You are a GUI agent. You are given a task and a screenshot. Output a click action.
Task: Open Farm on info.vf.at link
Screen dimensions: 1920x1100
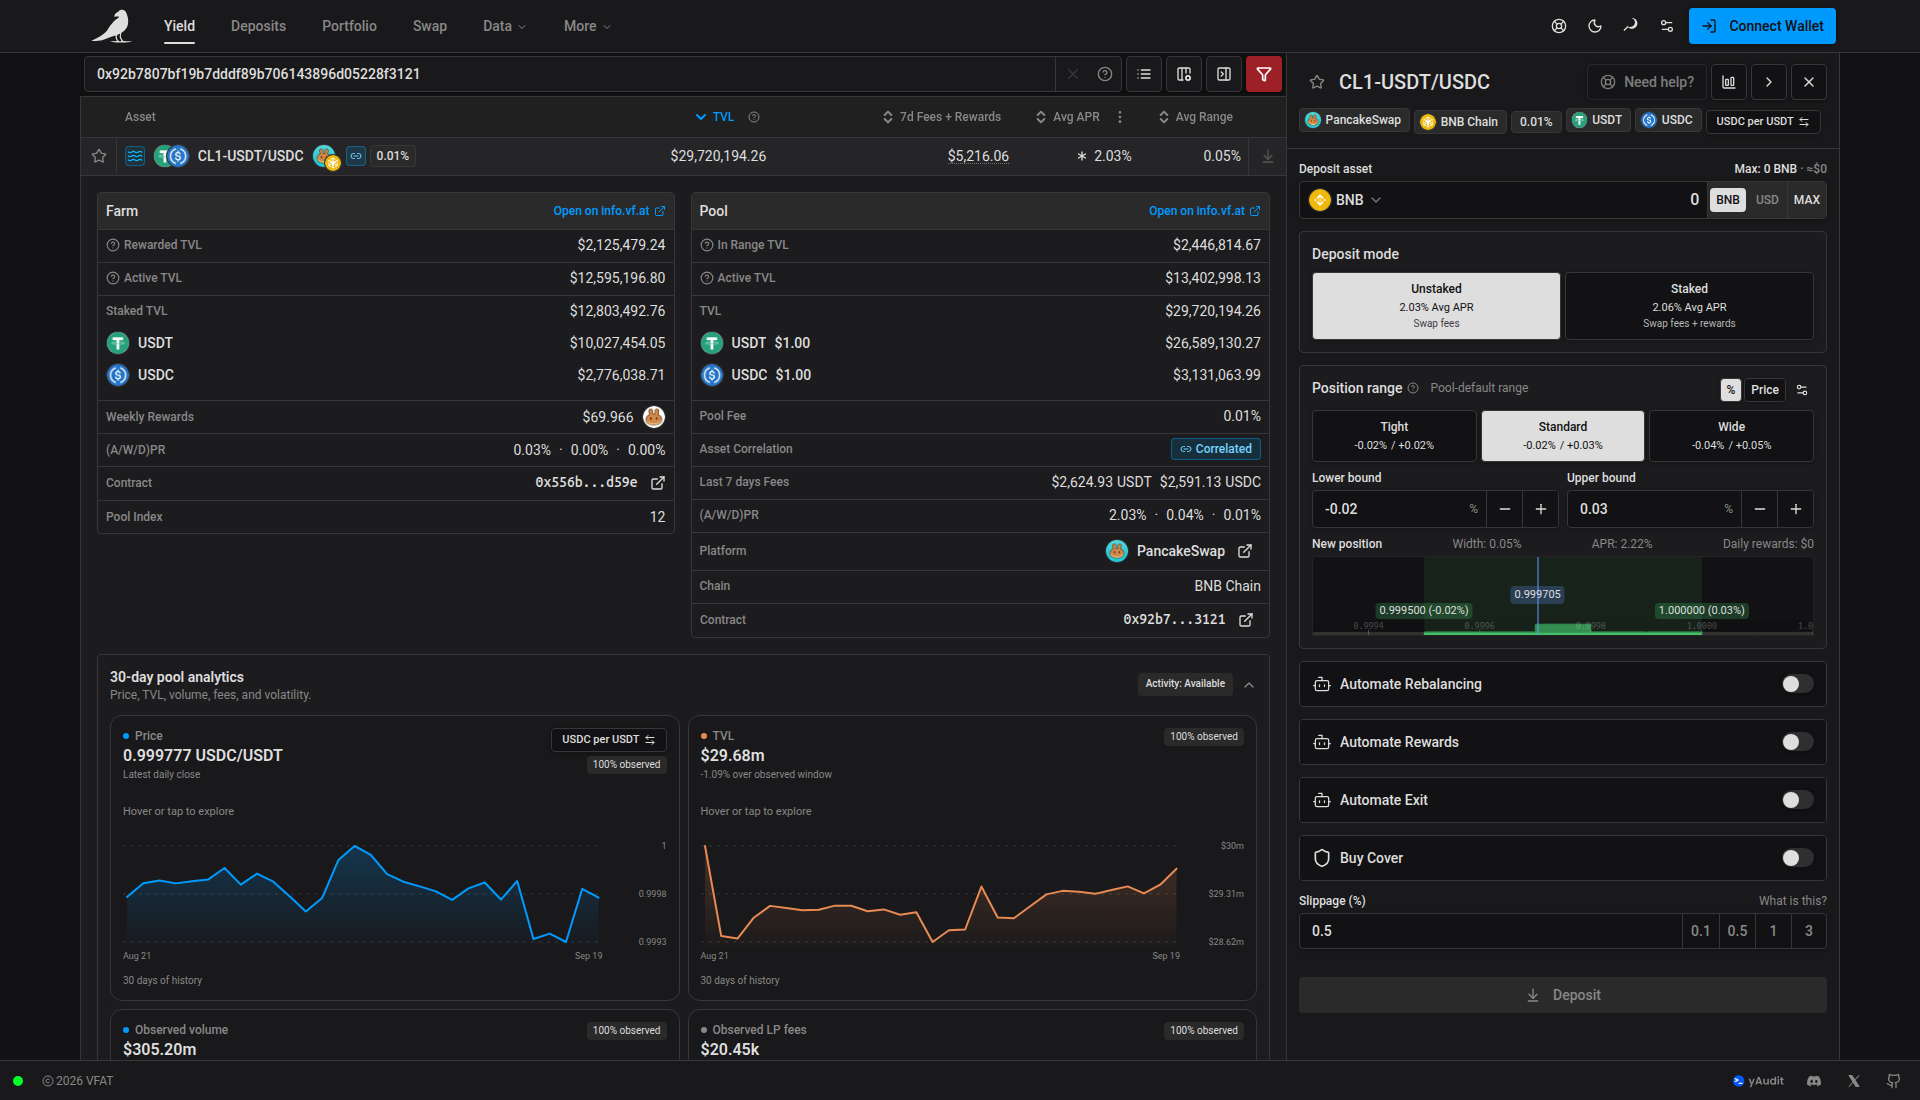609,211
